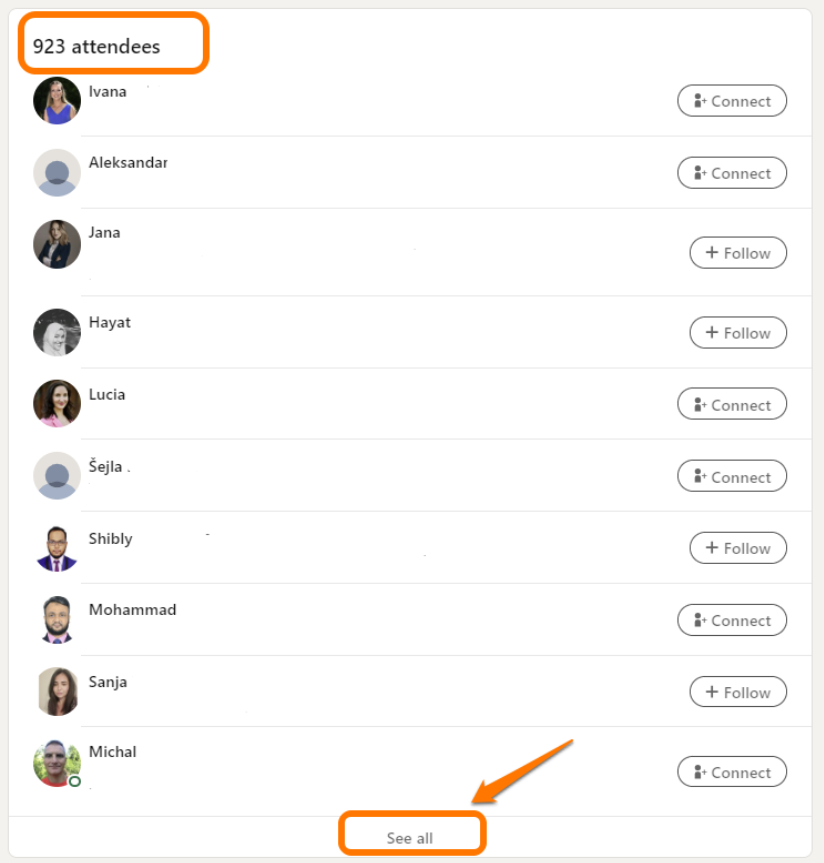Open Ivana's profile photo
This screenshot has height=863, width=824.
point(57,101)
